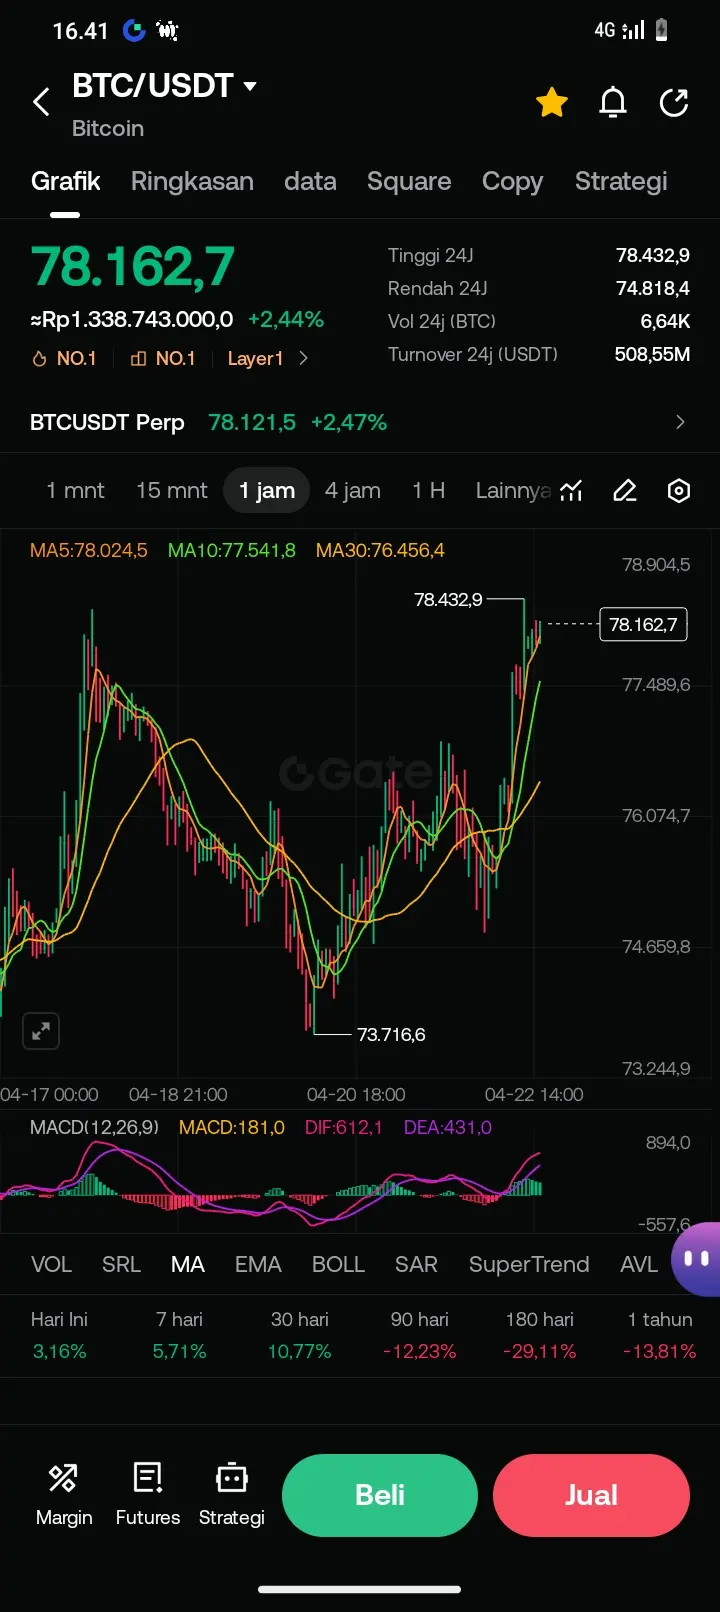Toggle the BOLL indicator
Screen dimensions: 720x1612
click(338, 1264)
